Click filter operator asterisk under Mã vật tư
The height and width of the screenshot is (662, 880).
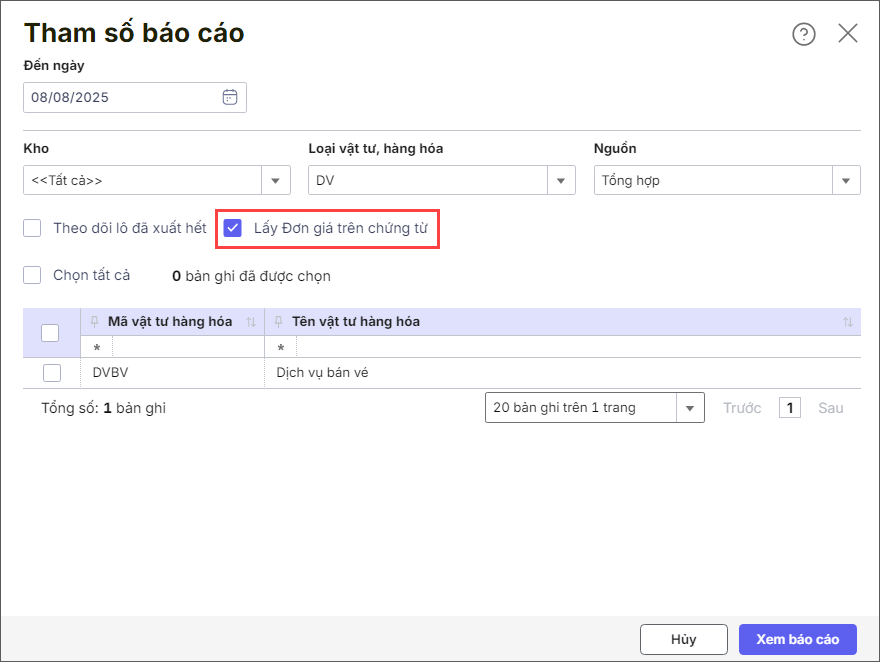coord(97,348)
